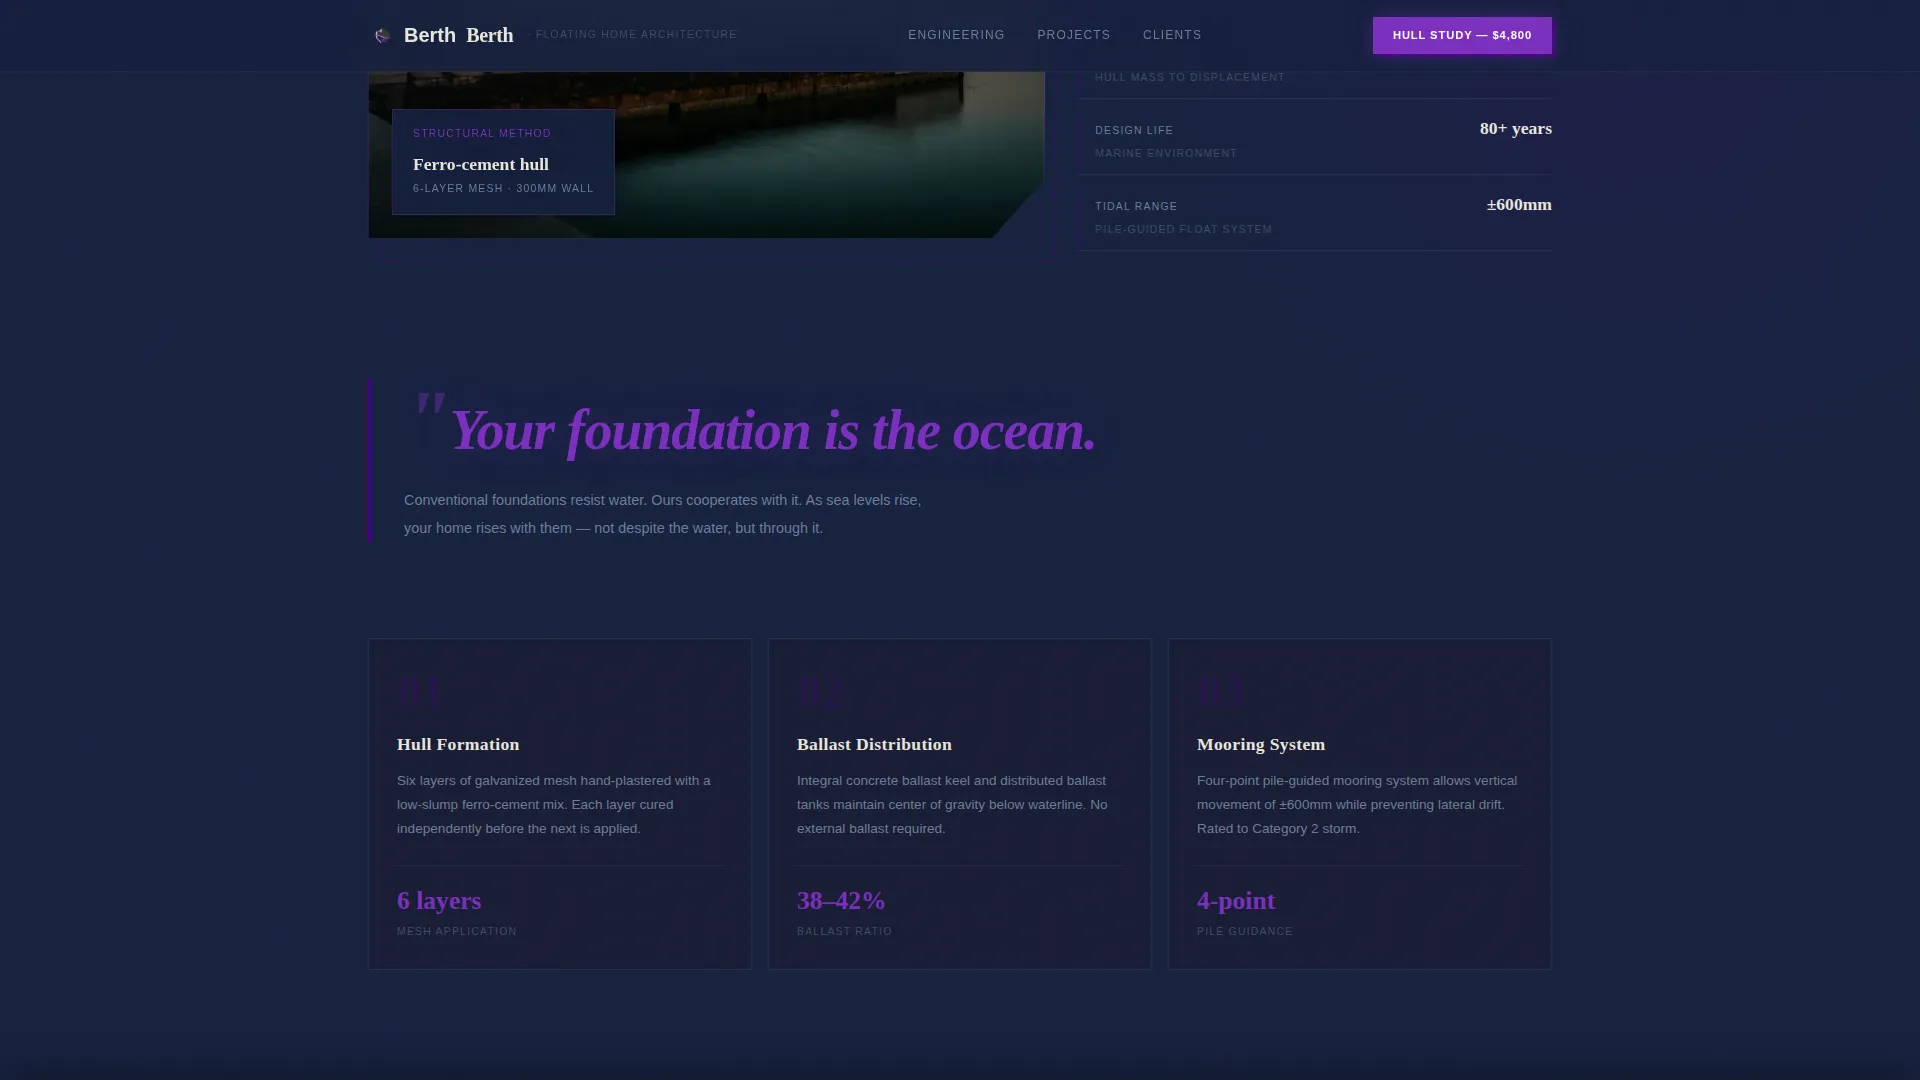Click the Tidal Range label
The image size is (1920, 1080).
[x=1136, y=206]
